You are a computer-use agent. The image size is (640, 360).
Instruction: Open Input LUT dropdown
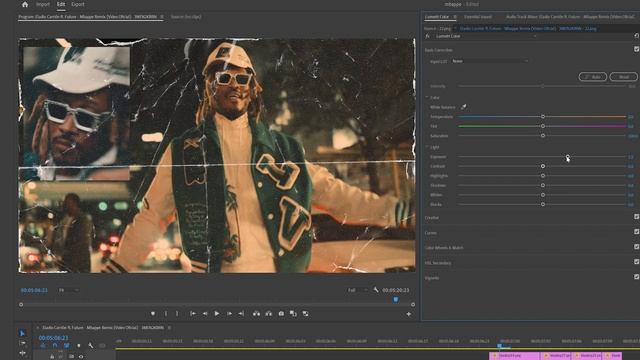490,61
